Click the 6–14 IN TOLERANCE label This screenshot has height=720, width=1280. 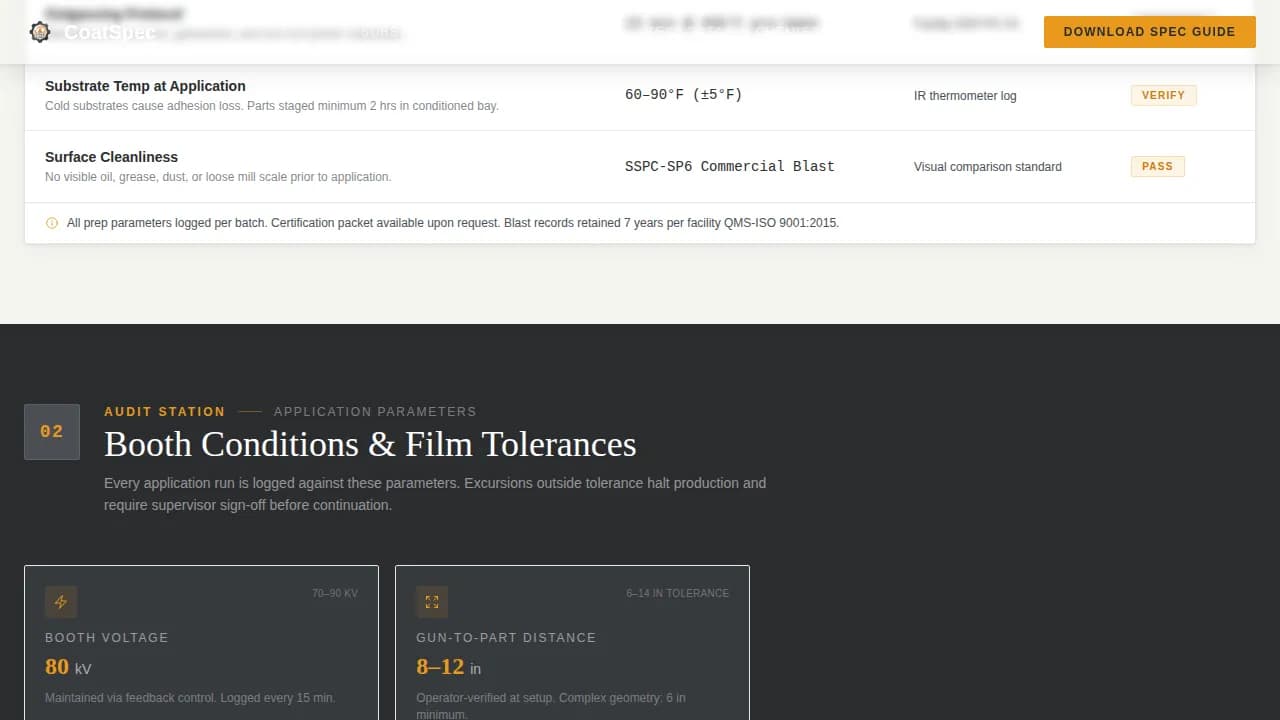click(x=677, y=593)
